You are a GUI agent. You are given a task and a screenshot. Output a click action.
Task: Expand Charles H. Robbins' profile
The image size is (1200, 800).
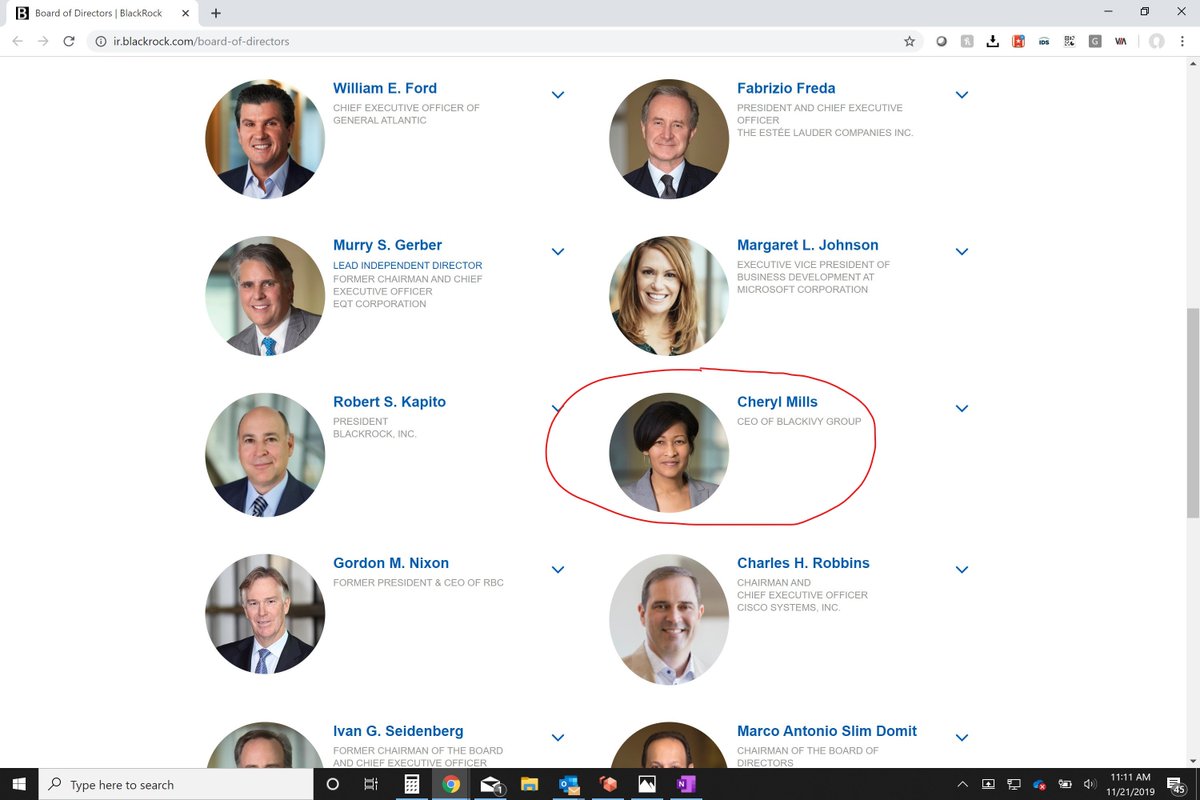point(962,570)
